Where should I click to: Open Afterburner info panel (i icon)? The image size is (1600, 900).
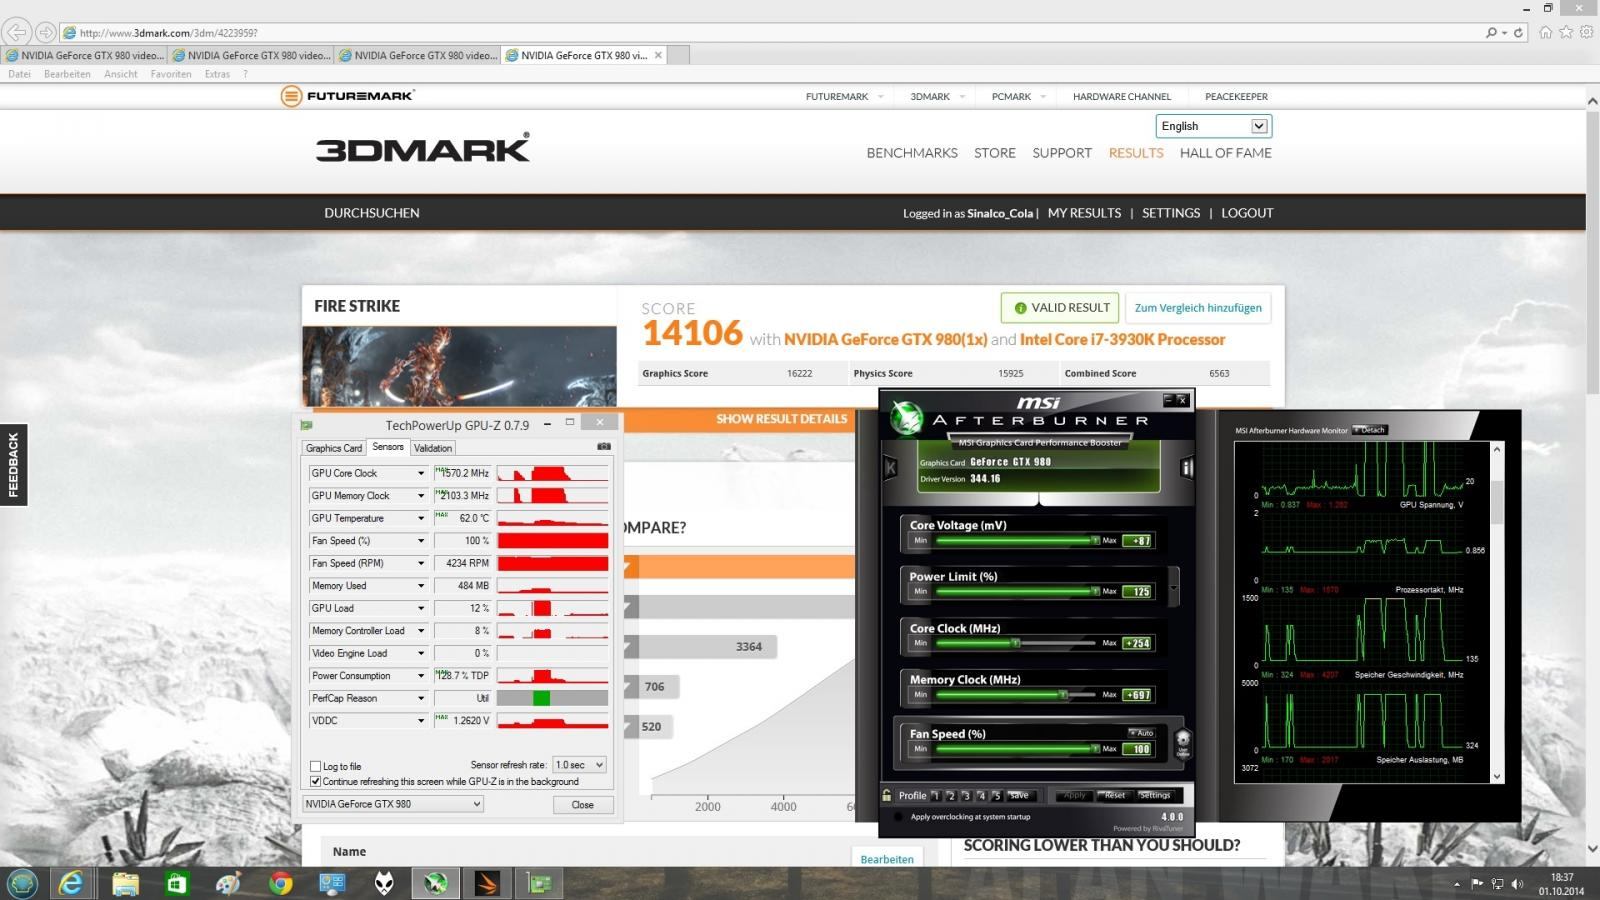[x=1187, y=467]
